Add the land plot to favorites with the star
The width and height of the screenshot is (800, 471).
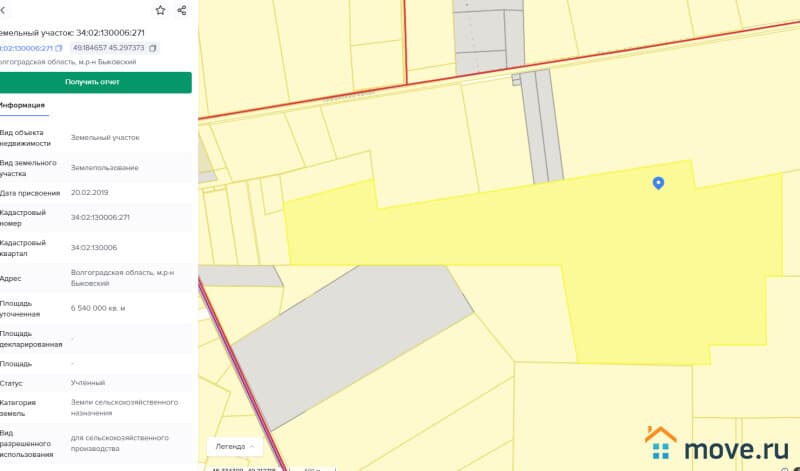160,10
